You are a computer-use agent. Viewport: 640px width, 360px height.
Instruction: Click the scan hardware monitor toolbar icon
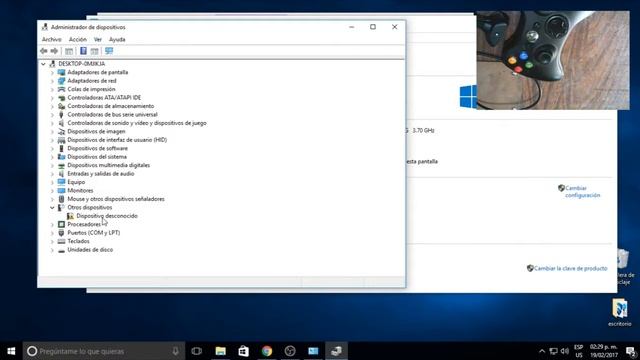[109, 51]
